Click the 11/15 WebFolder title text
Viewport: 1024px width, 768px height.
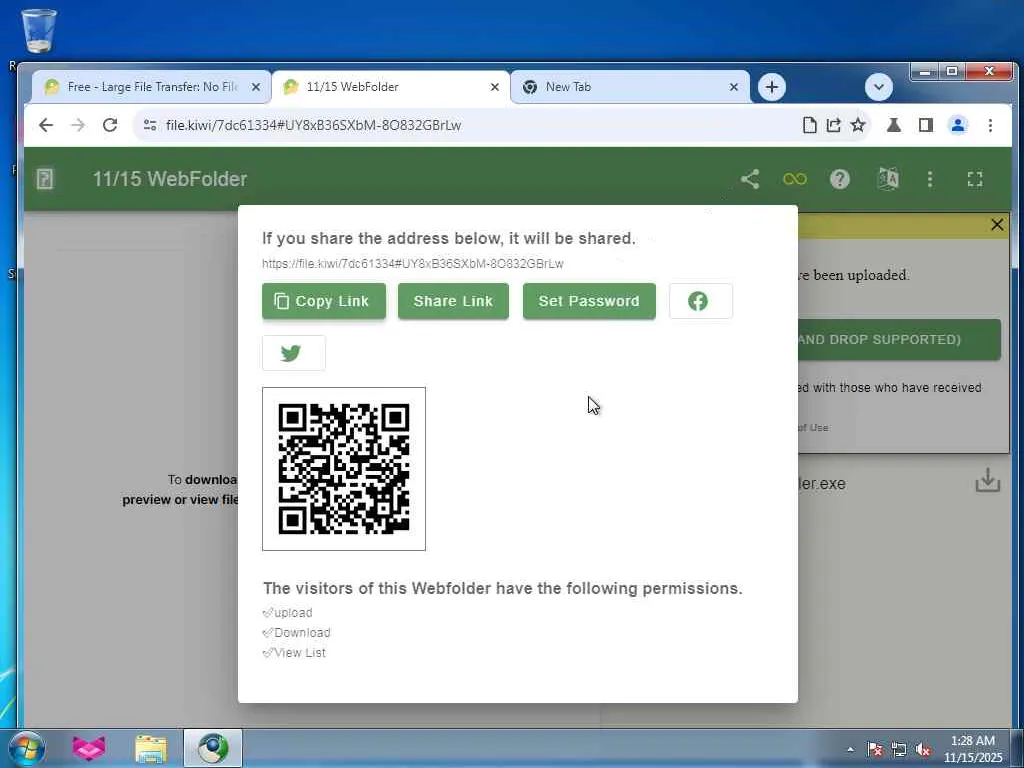(x=170, y=179)
